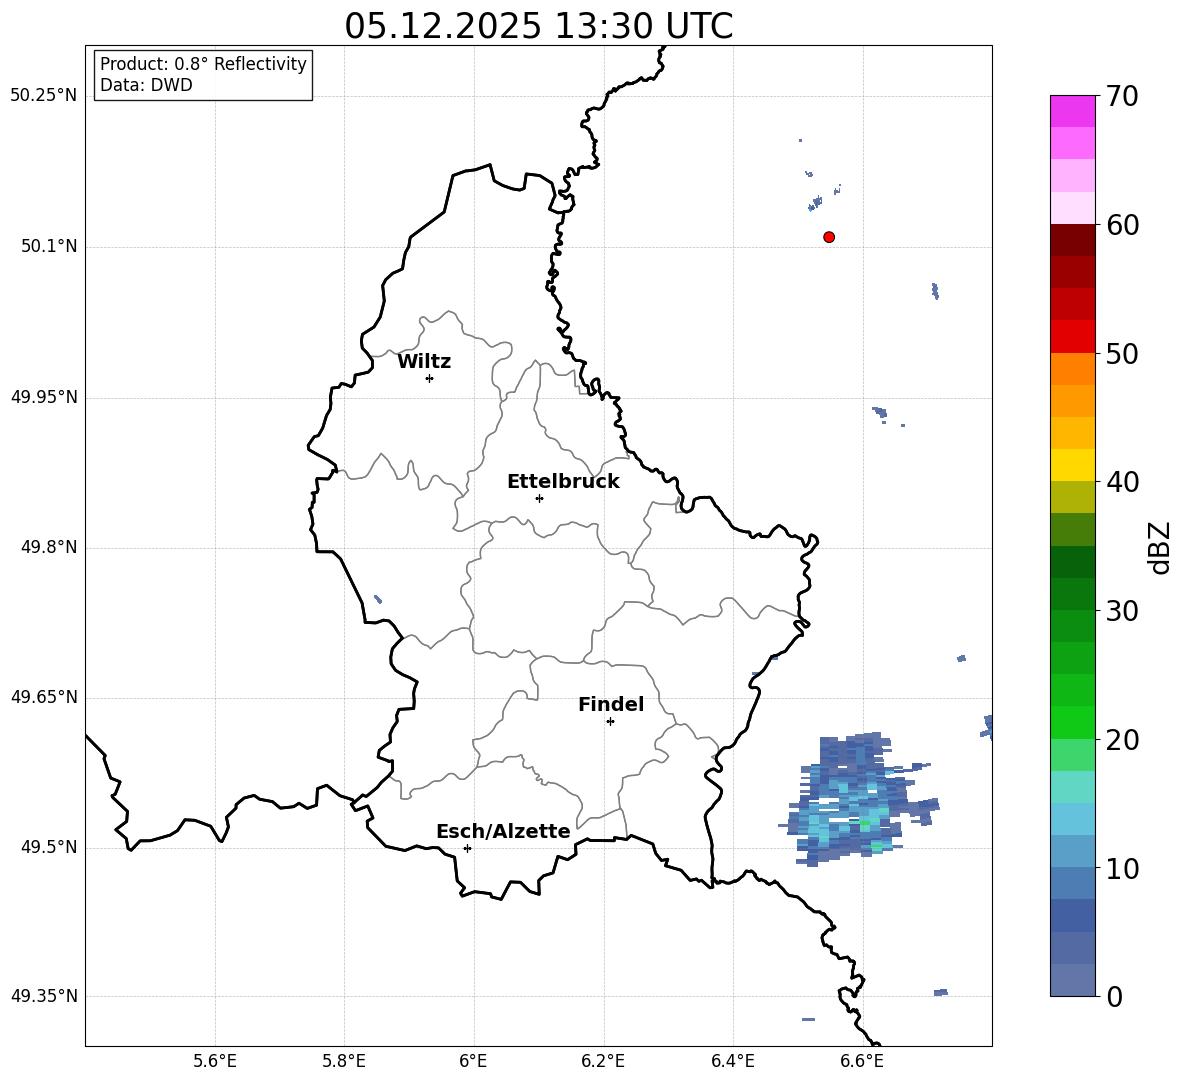
Task: Click the title '05.12.2025 13:30 UTC'
Action: click(538, 26)
